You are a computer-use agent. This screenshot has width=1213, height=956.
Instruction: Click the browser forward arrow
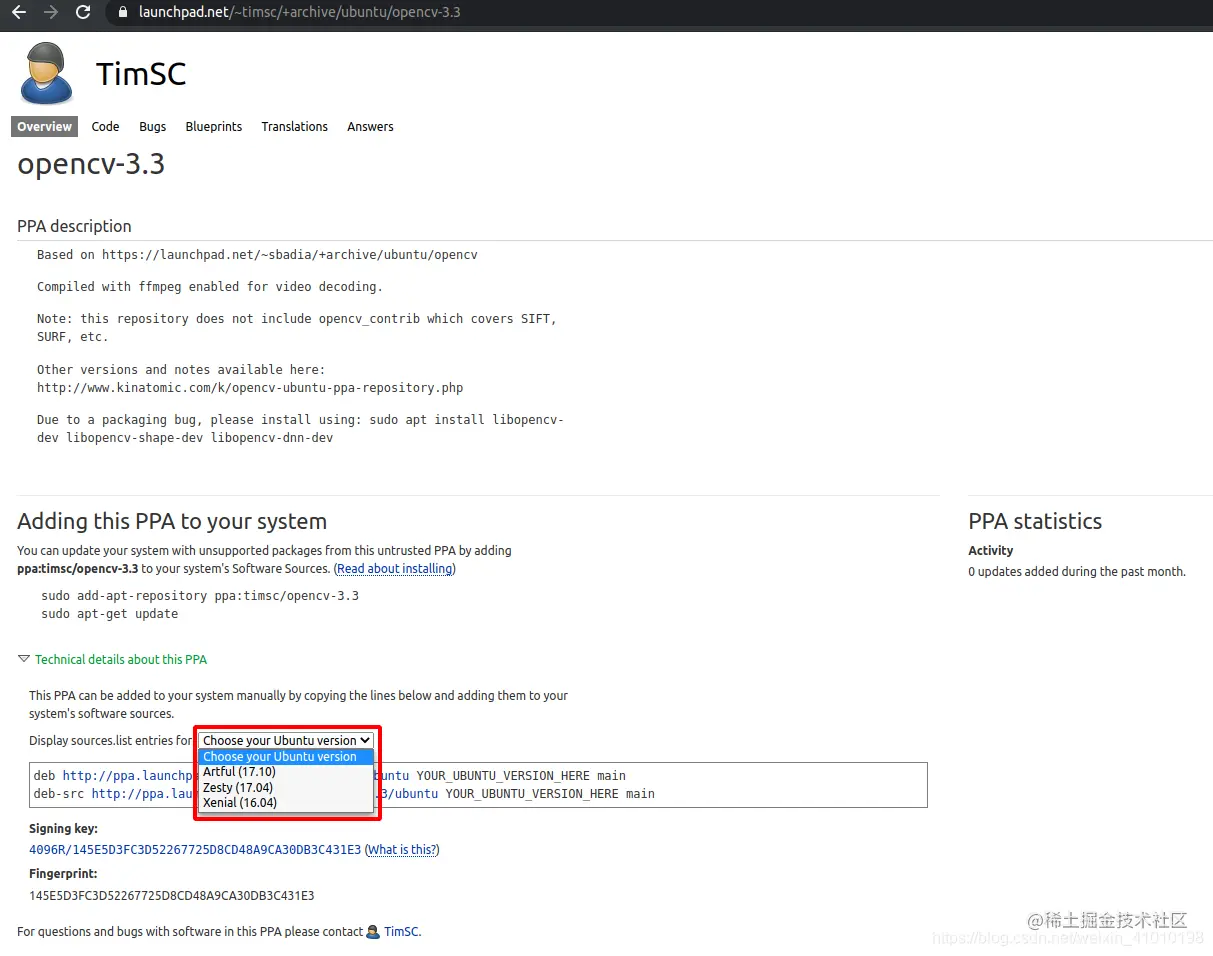51,12
